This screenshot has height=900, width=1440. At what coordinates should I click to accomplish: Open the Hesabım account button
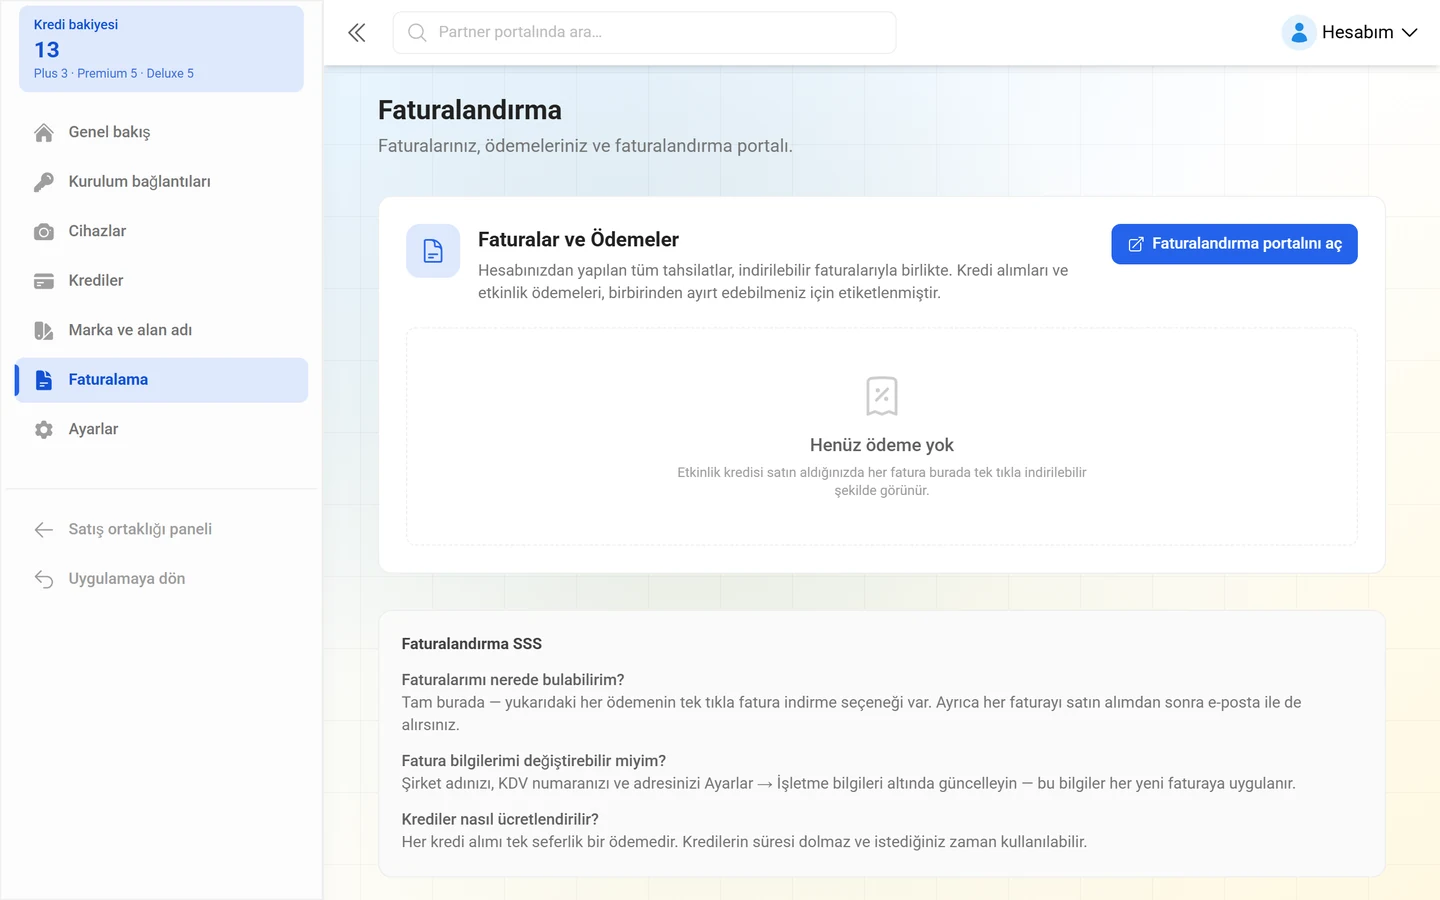1350,33
